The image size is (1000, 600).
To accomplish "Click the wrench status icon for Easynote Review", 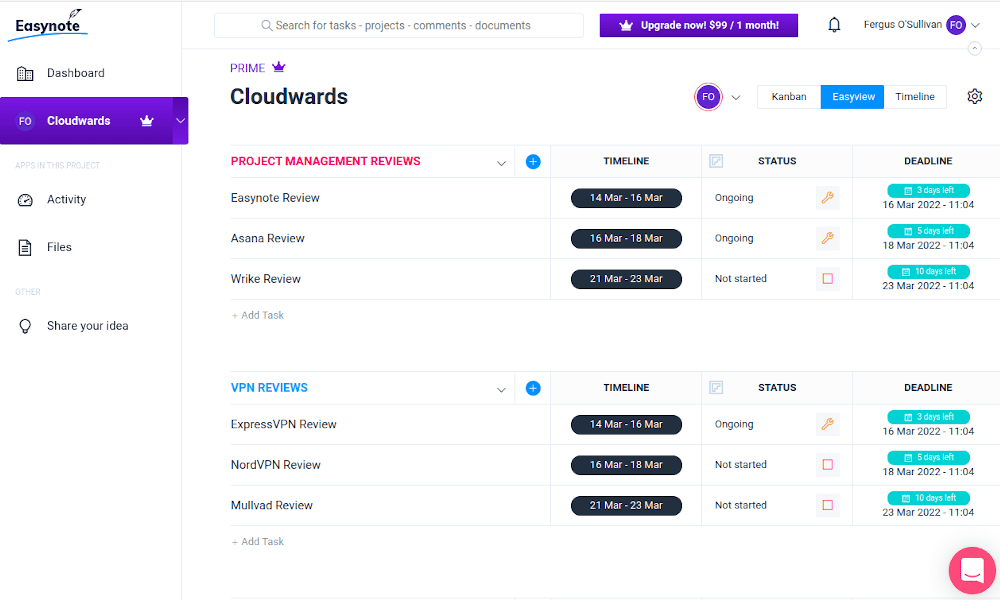I will click(x=827, y=198).
